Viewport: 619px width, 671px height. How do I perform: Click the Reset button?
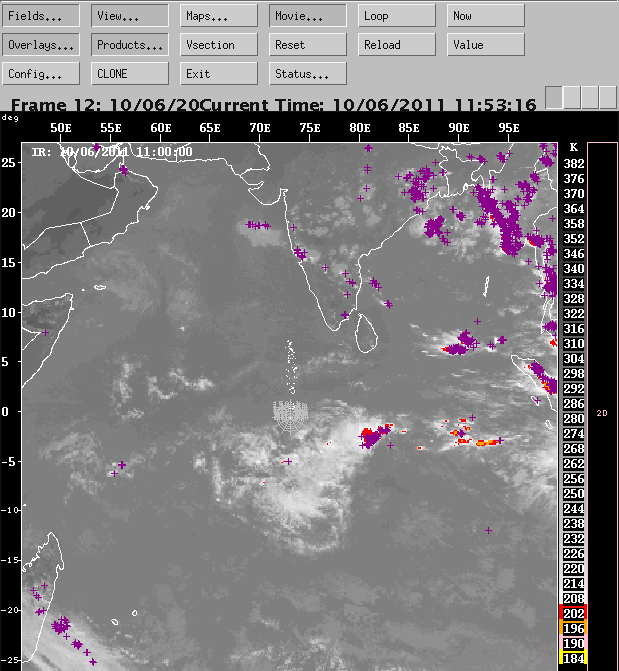[x=308, y=45]
